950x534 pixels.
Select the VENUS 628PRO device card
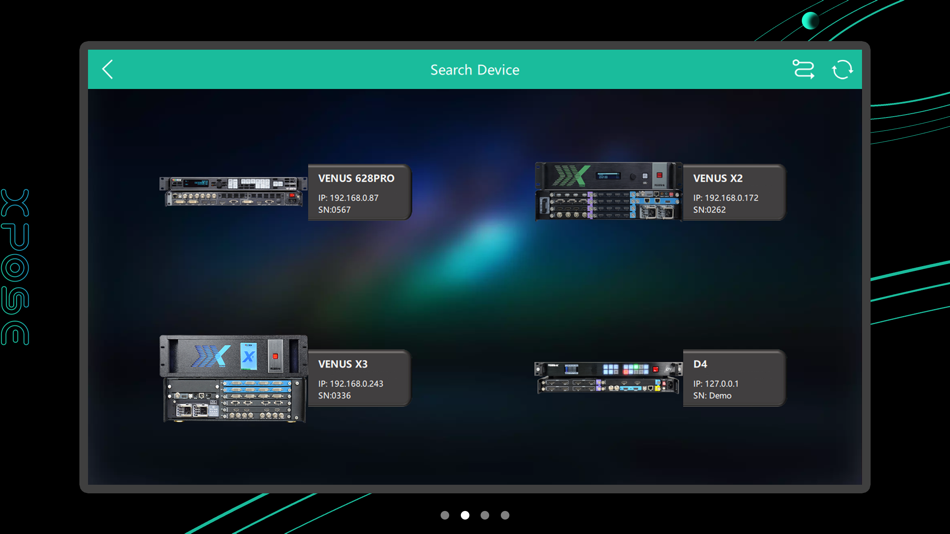(360, 192)
